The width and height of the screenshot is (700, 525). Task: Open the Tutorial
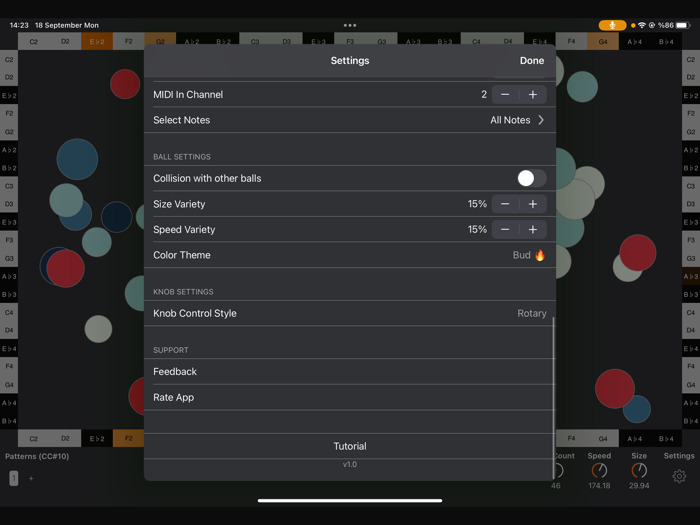point(350,446)
